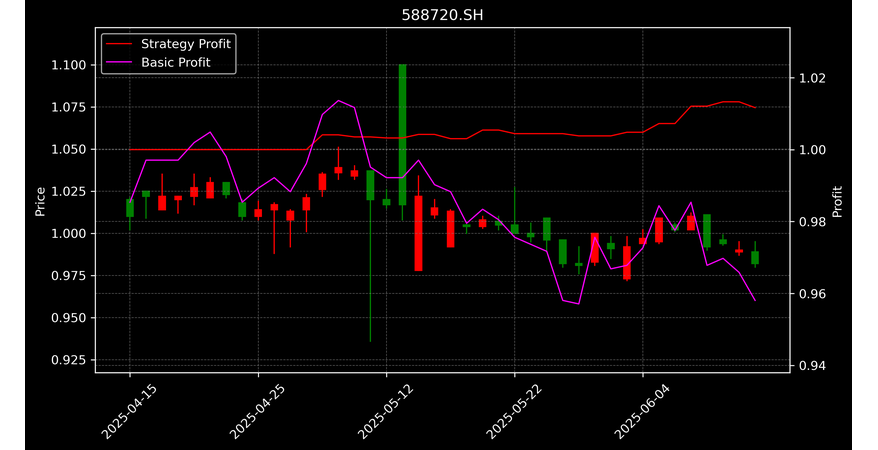Click the 1.075 price tick label
The height and width of the screenshot is (450, 878).
[69, 107]
